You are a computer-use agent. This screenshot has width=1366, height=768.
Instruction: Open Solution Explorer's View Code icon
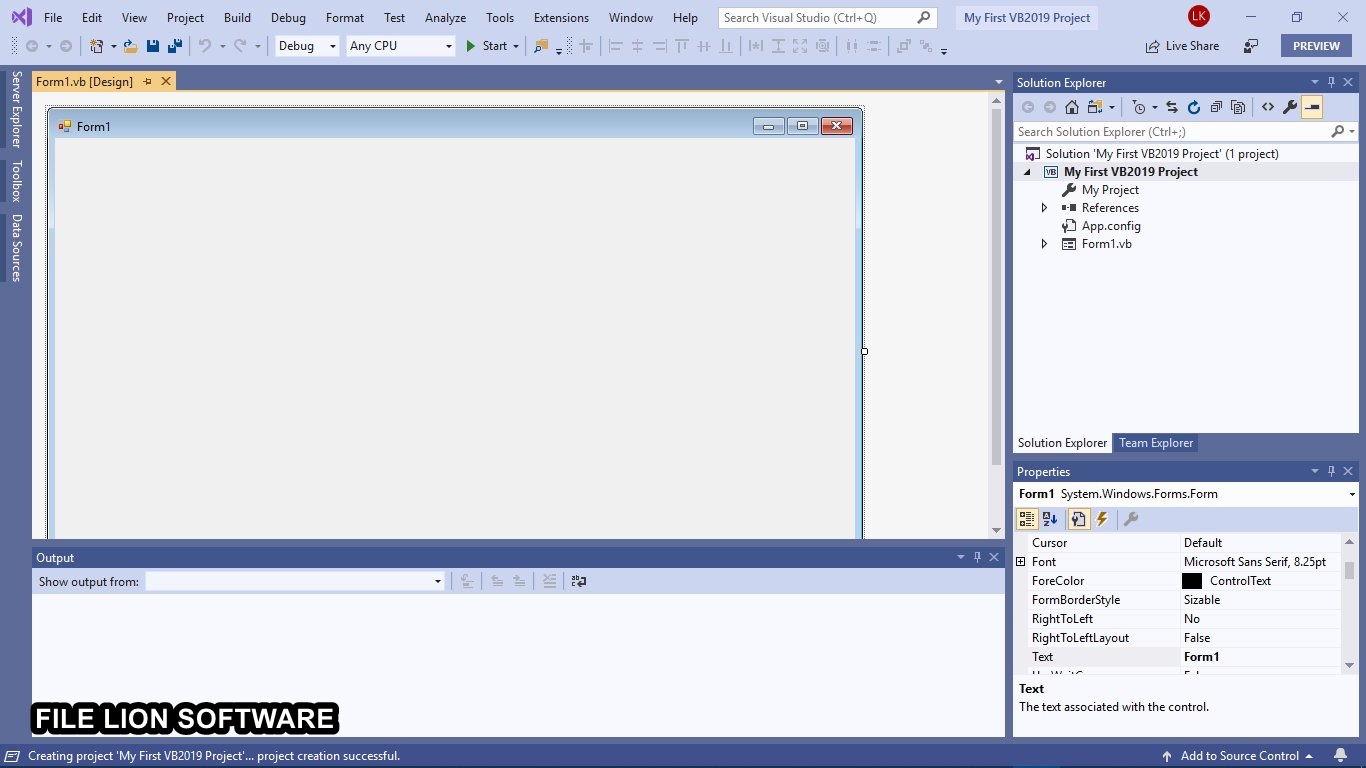[x=1269, y=107]
